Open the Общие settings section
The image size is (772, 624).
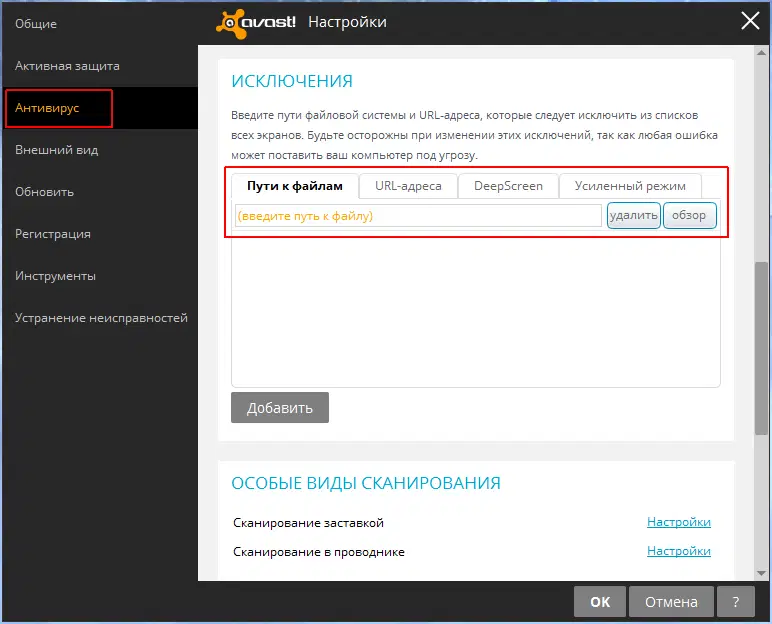coord(36,24)
